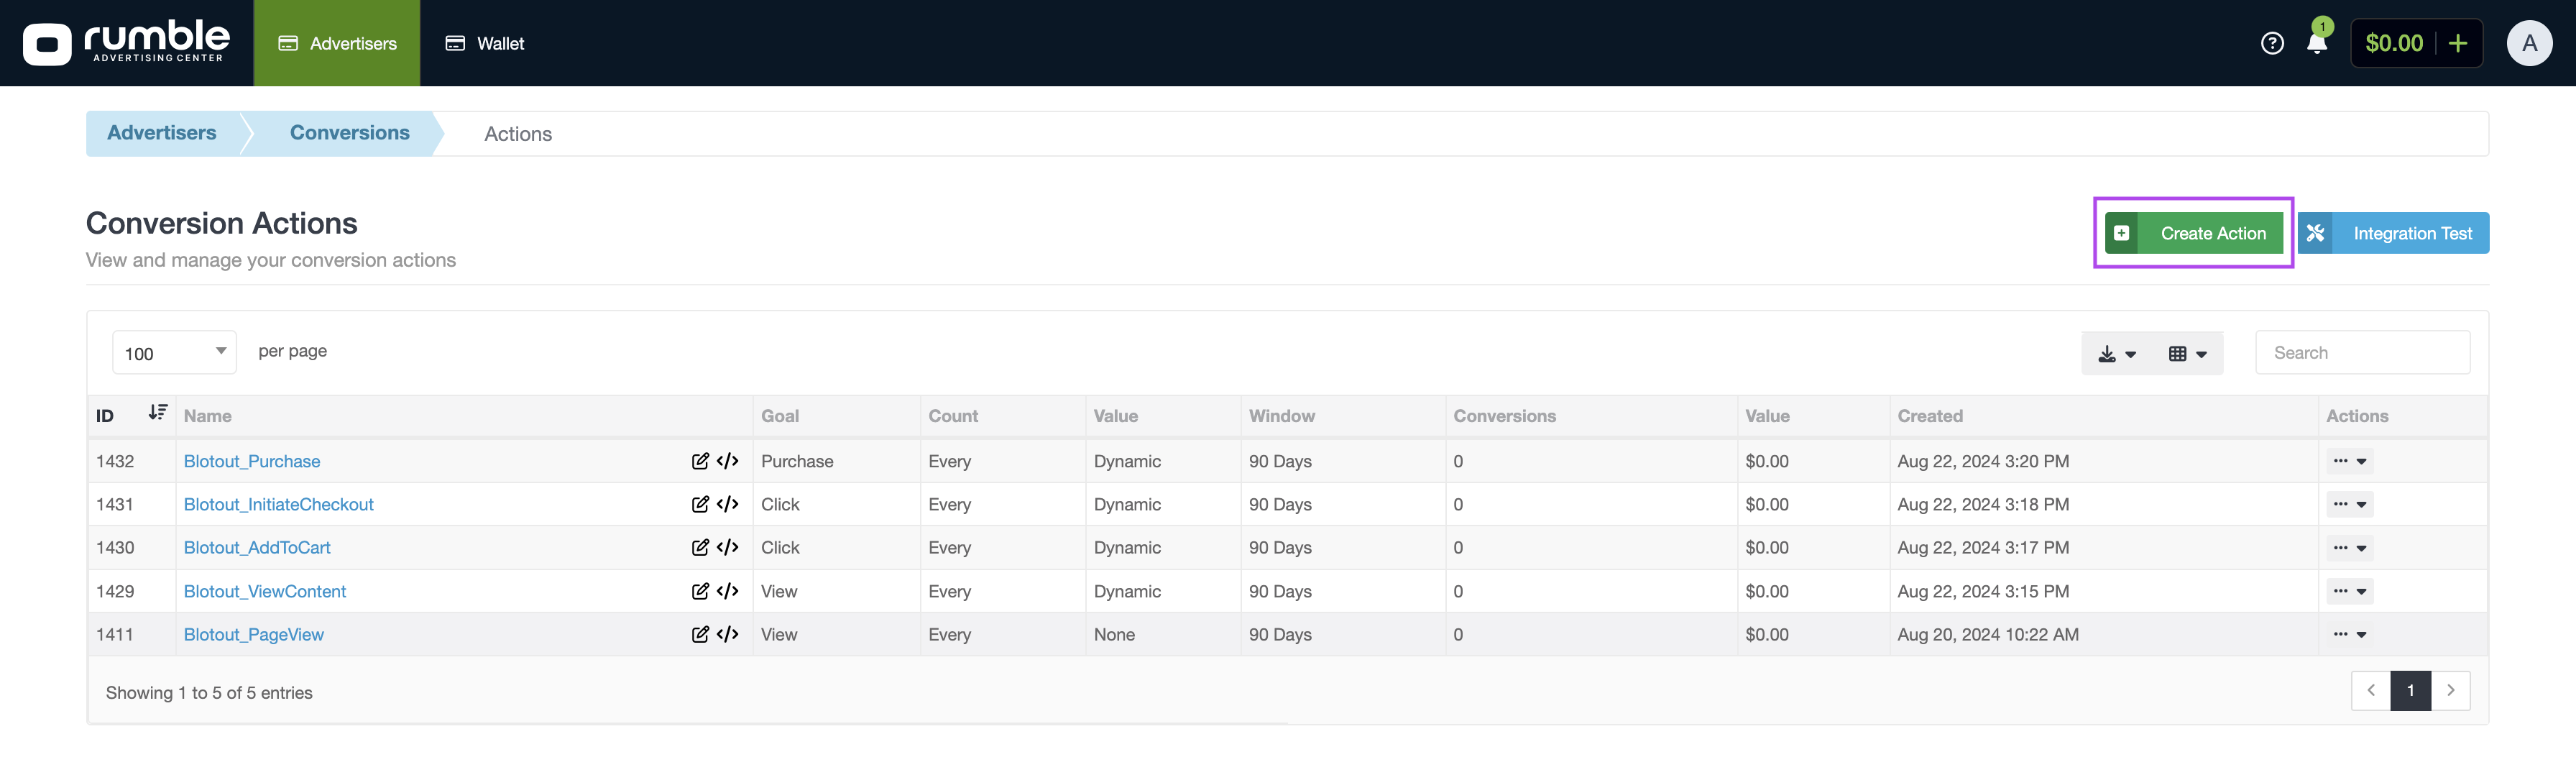Show code snippet for Blotout_InitiateCheckout
This screenshot has height=775, width=2576.
tap(728, 504)
